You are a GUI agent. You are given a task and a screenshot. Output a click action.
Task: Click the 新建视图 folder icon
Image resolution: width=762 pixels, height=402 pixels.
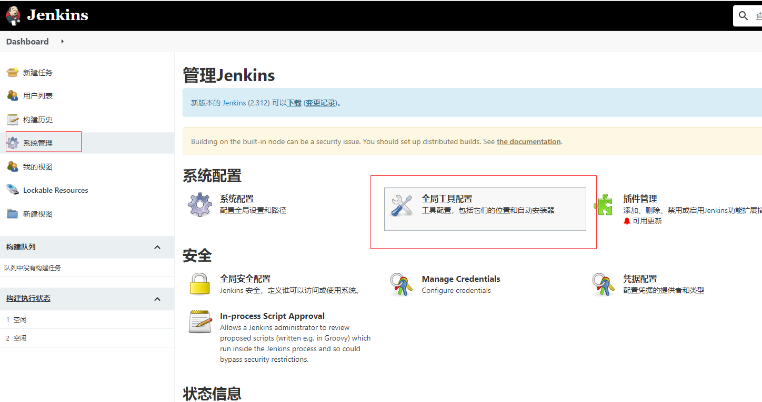[x=12, y=213]
